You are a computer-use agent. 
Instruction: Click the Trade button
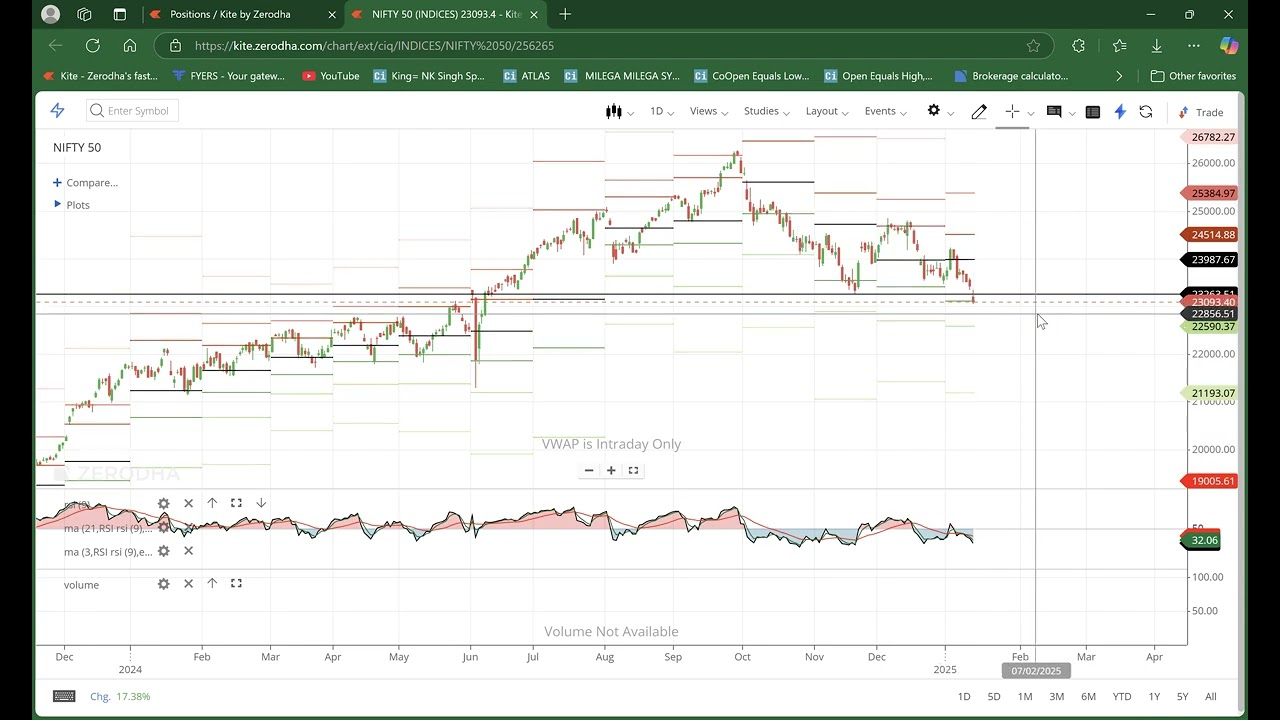coord(1201,112)
